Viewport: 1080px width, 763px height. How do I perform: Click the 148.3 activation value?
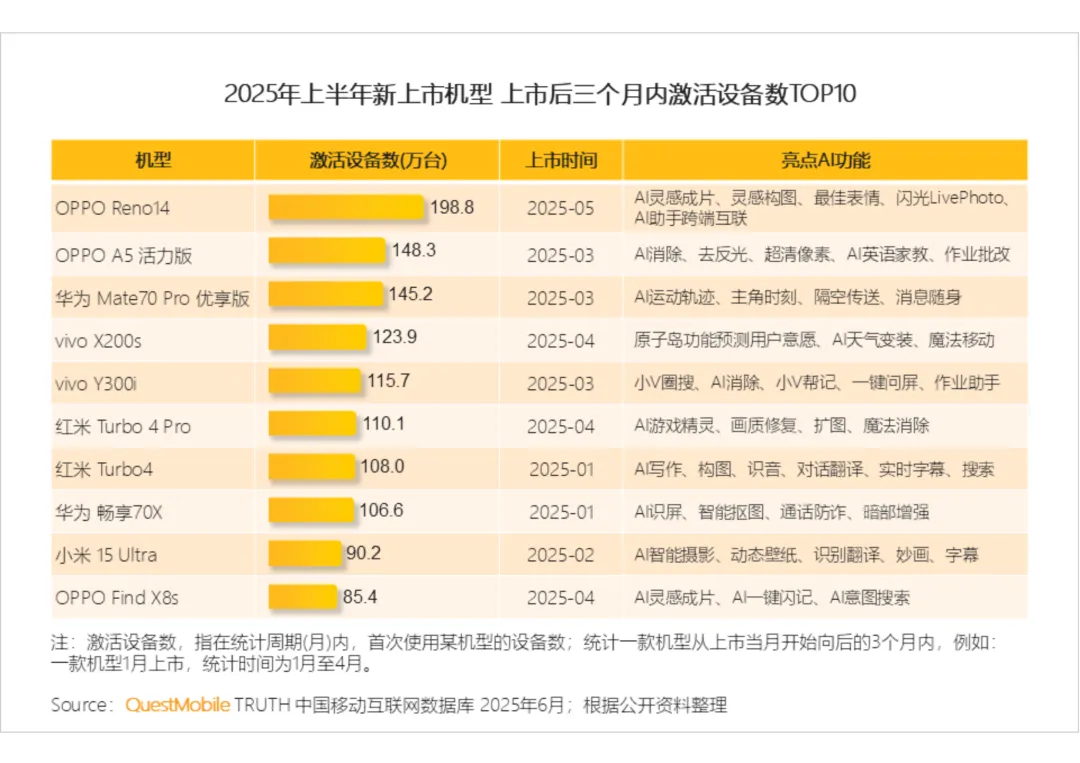coord(414,250)
